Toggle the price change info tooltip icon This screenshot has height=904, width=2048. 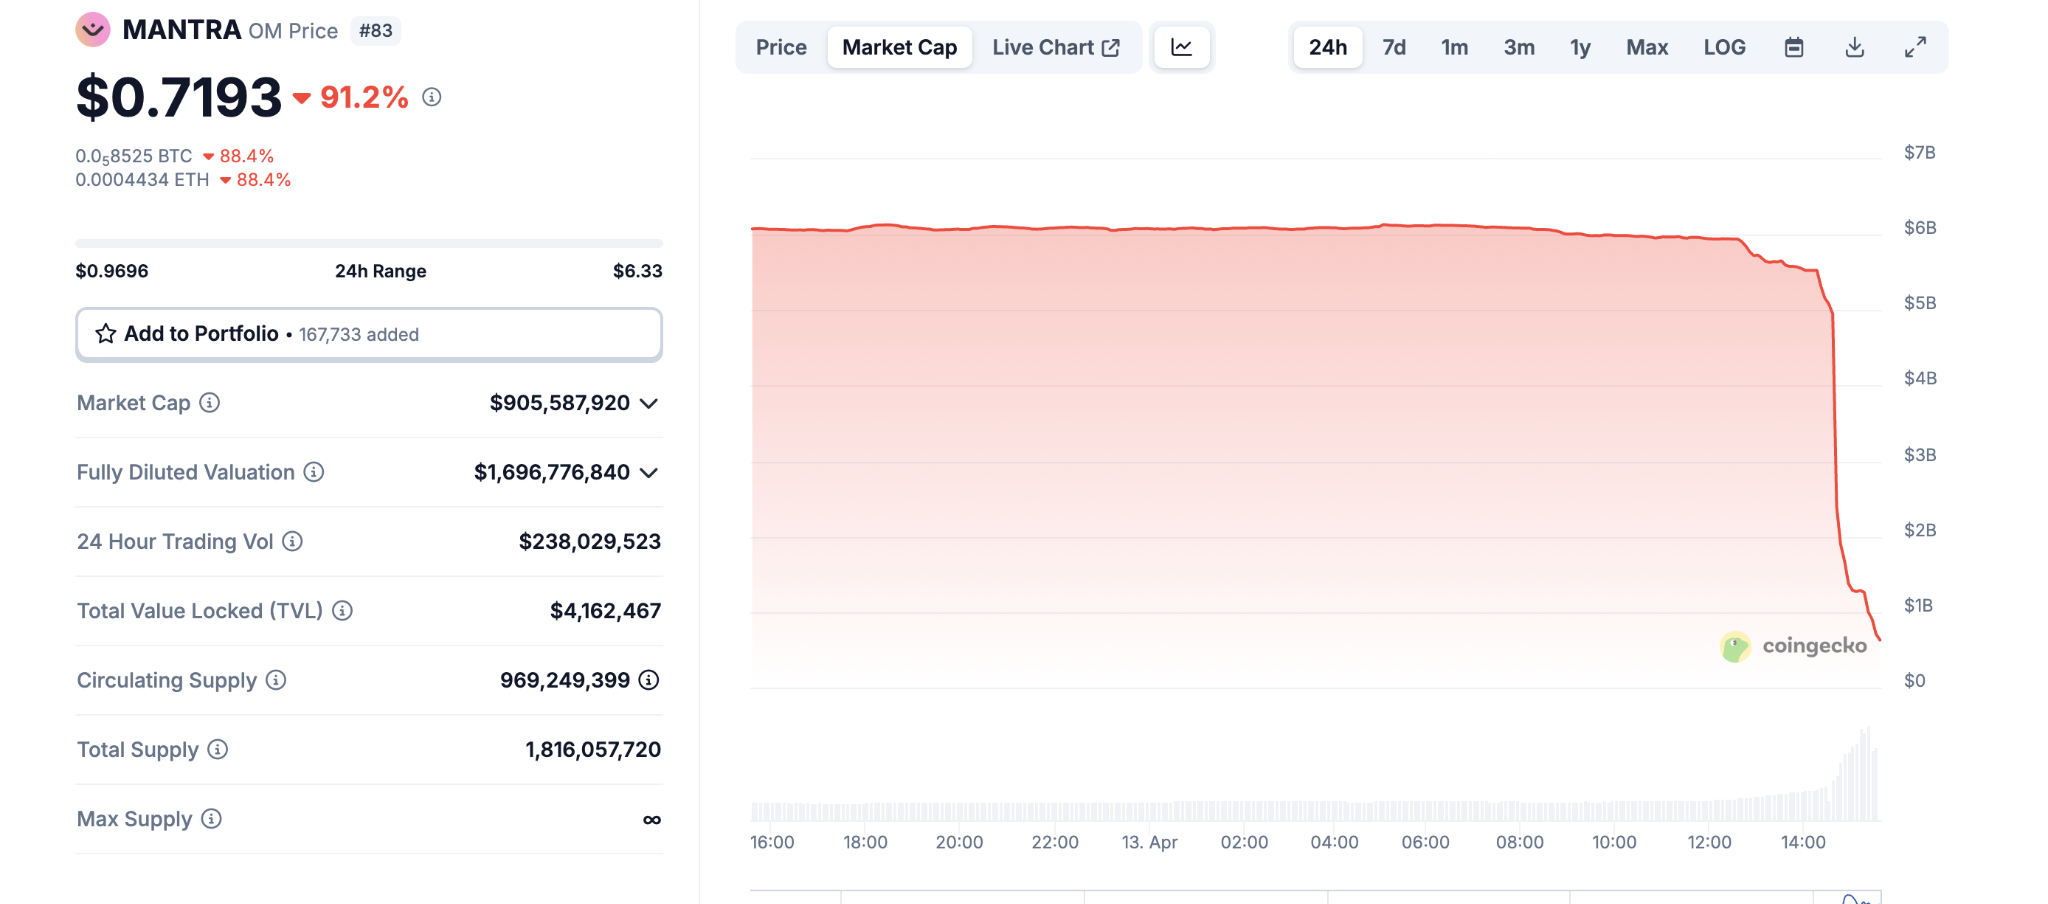(x=432, y=98)
